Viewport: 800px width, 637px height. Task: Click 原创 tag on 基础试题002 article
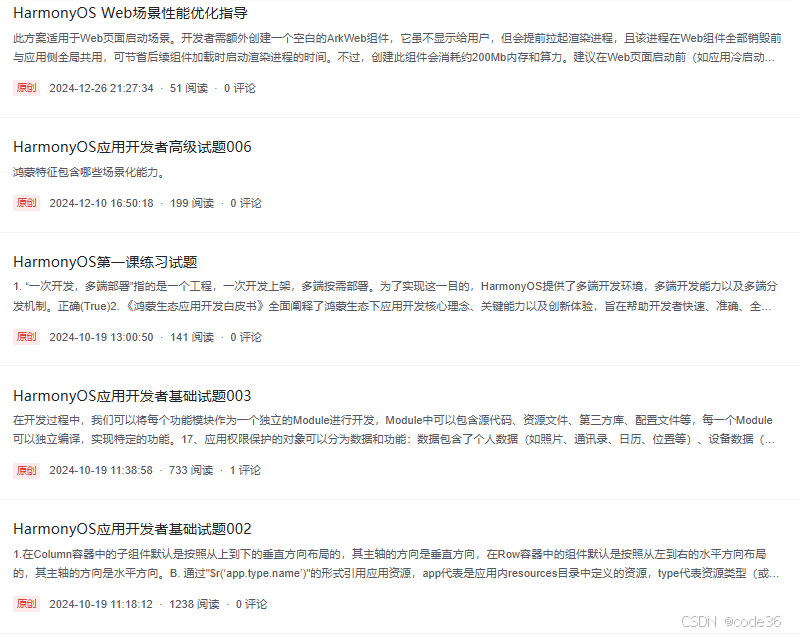[27, 604]
